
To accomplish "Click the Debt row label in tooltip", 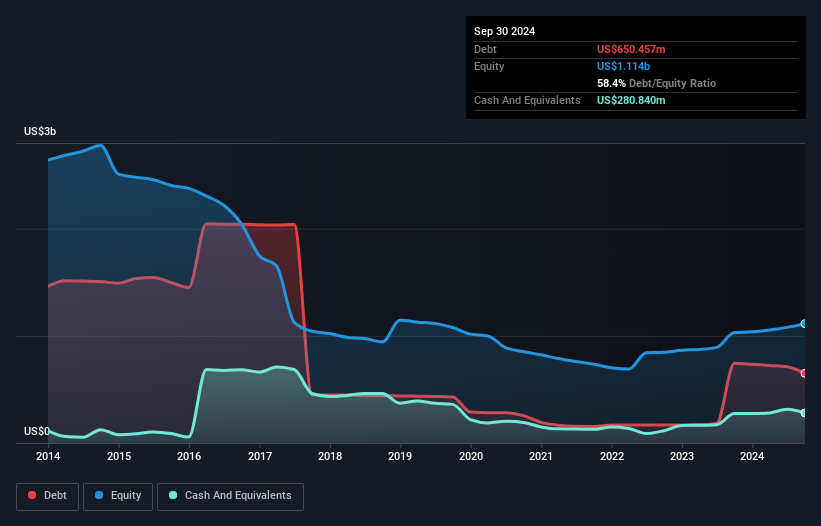I will click(485, 49).
